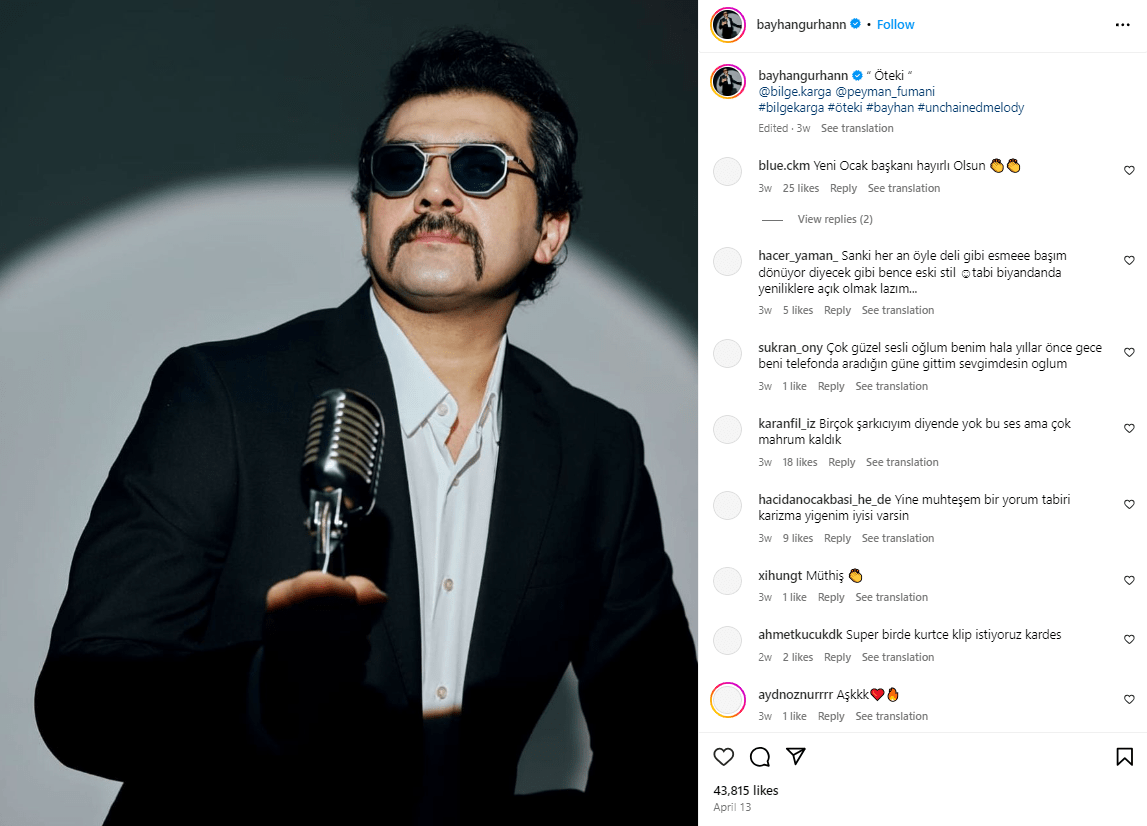Open aydnoznurrrr's story ring avatar
This screenshot has width=1147, height=826.
(728, 699)
